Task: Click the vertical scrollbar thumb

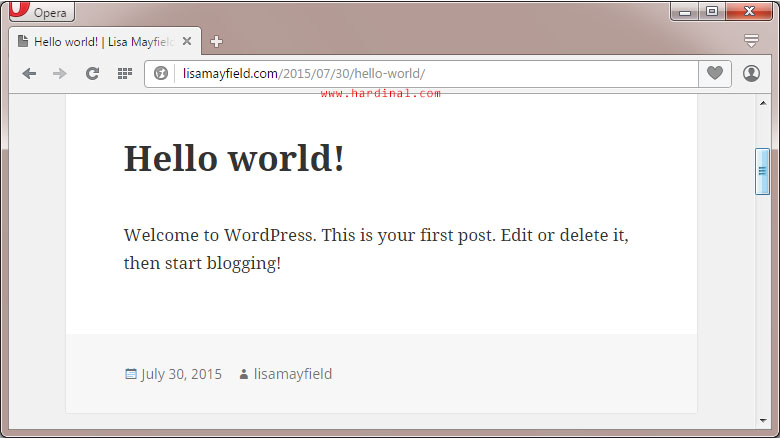Action: 762,171
